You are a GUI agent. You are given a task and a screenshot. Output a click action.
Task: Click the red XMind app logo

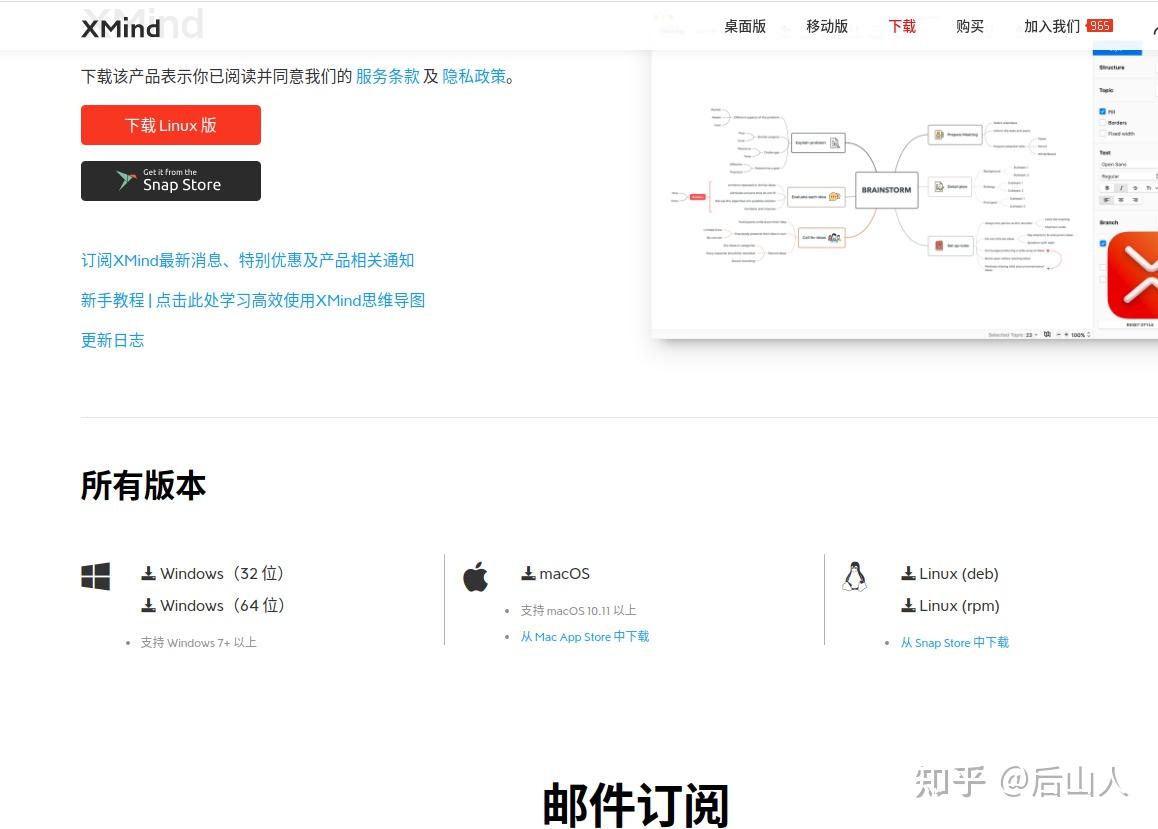click(x=1140, y=275)
